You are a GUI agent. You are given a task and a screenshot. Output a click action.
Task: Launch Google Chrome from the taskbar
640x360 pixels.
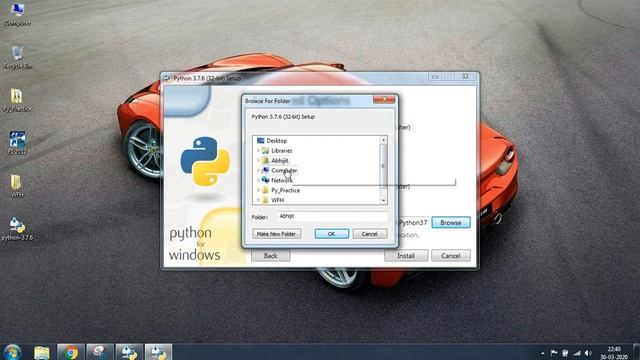tap(71, 352)
